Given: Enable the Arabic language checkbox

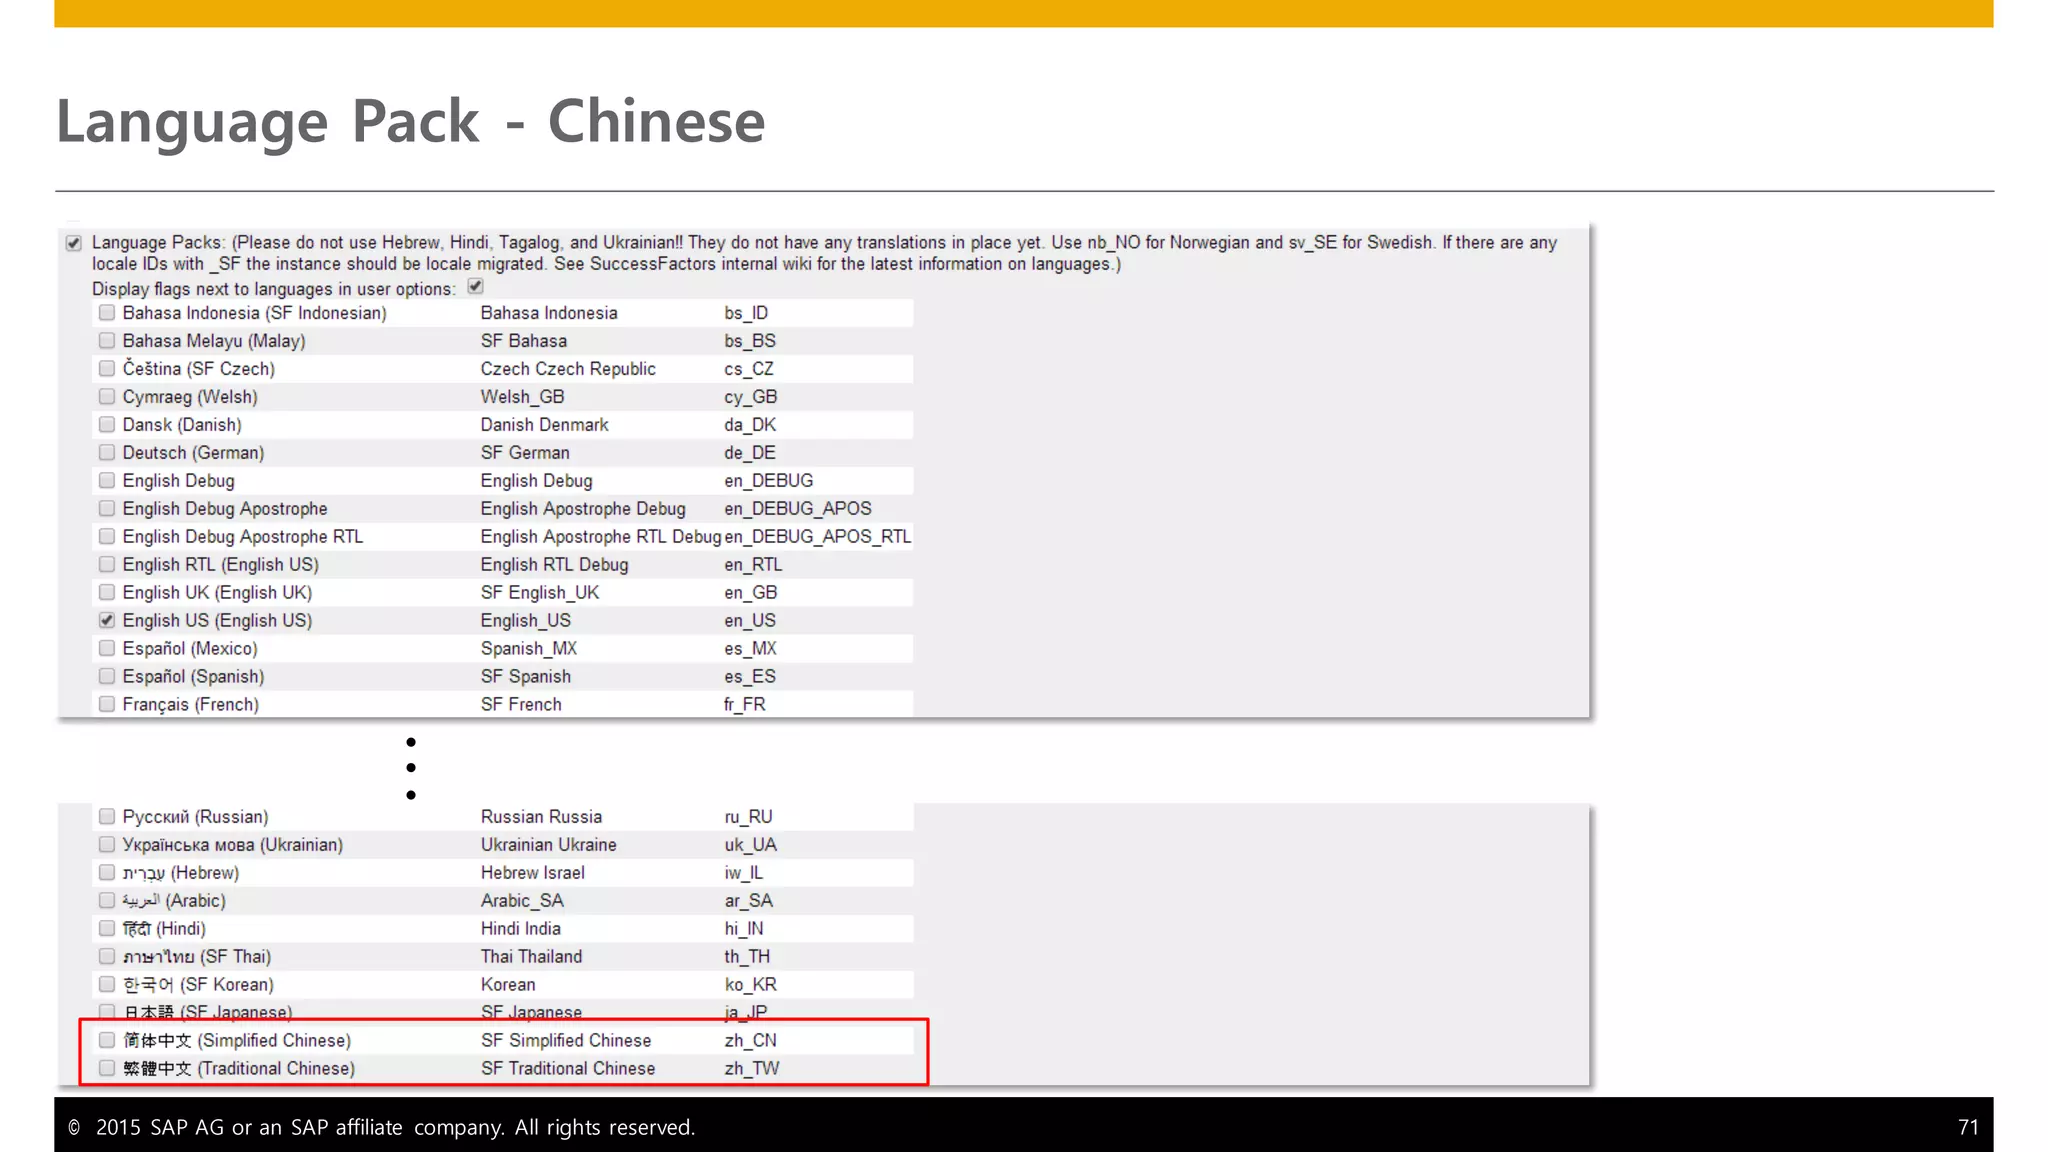Looking at the screenshot, I should [107, 901].
